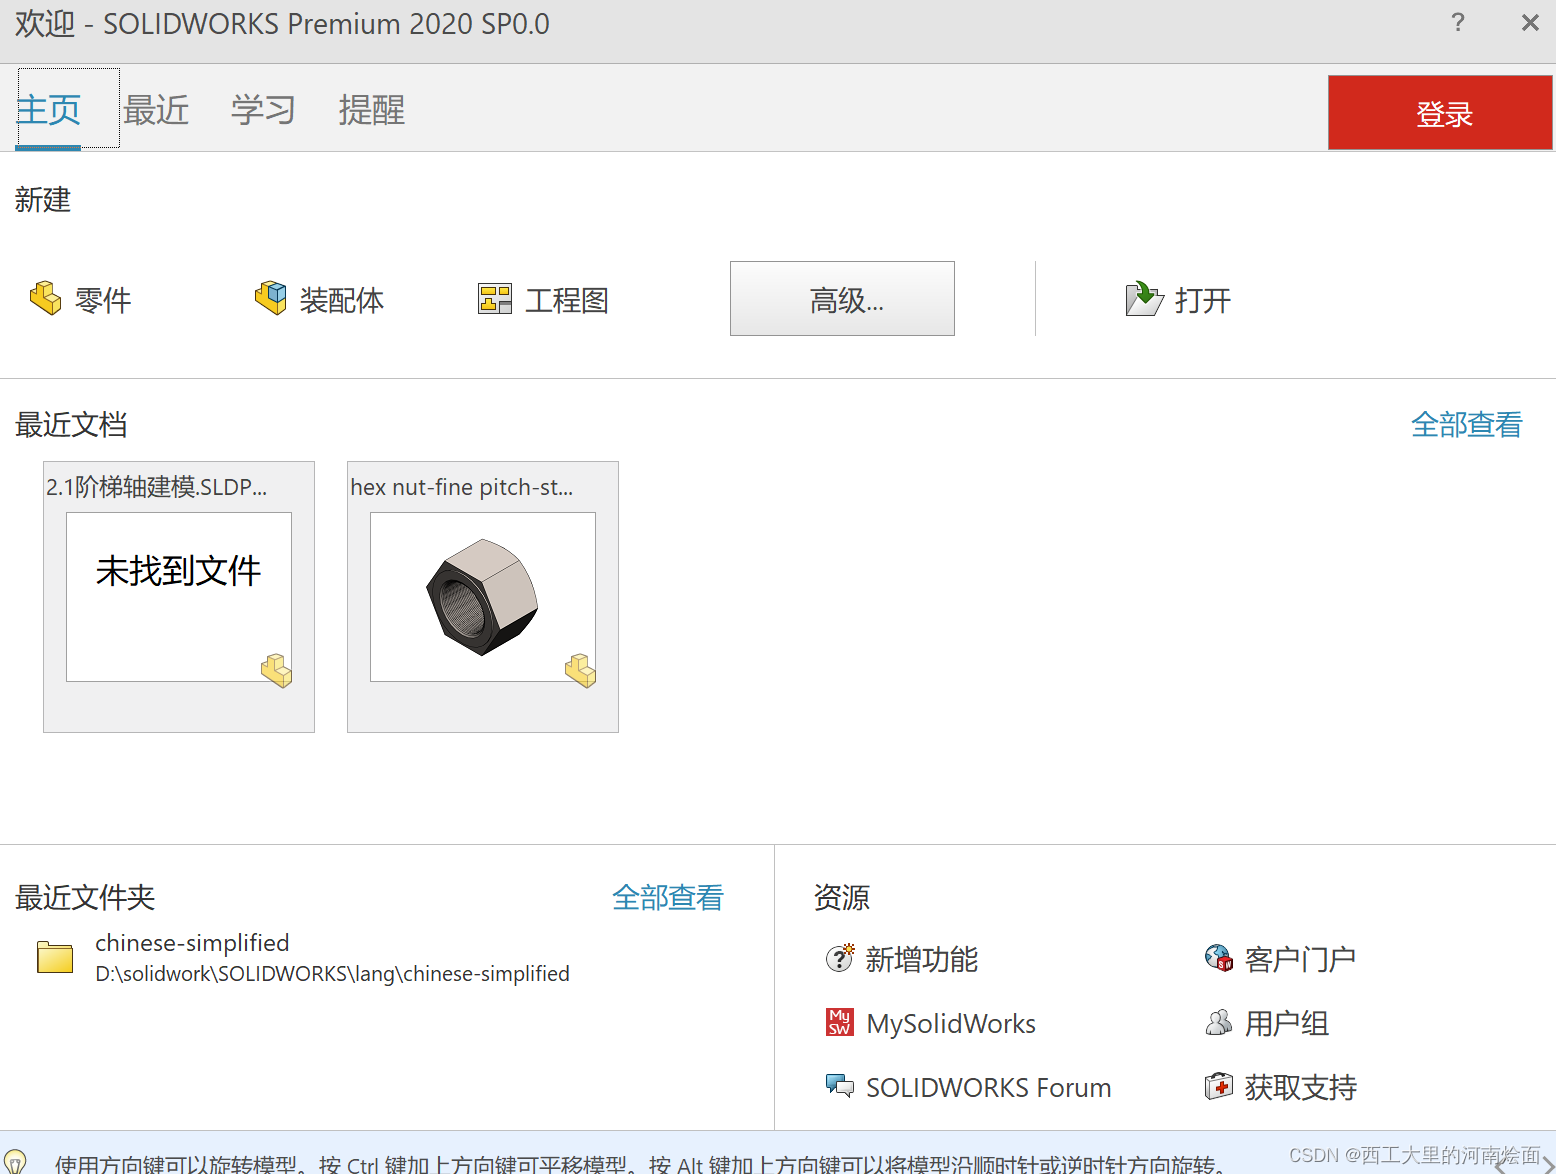This screenshot has height=1174, width=1556.
Task: Click the 新增功能 question mark icon
Action: click(839, 958)
